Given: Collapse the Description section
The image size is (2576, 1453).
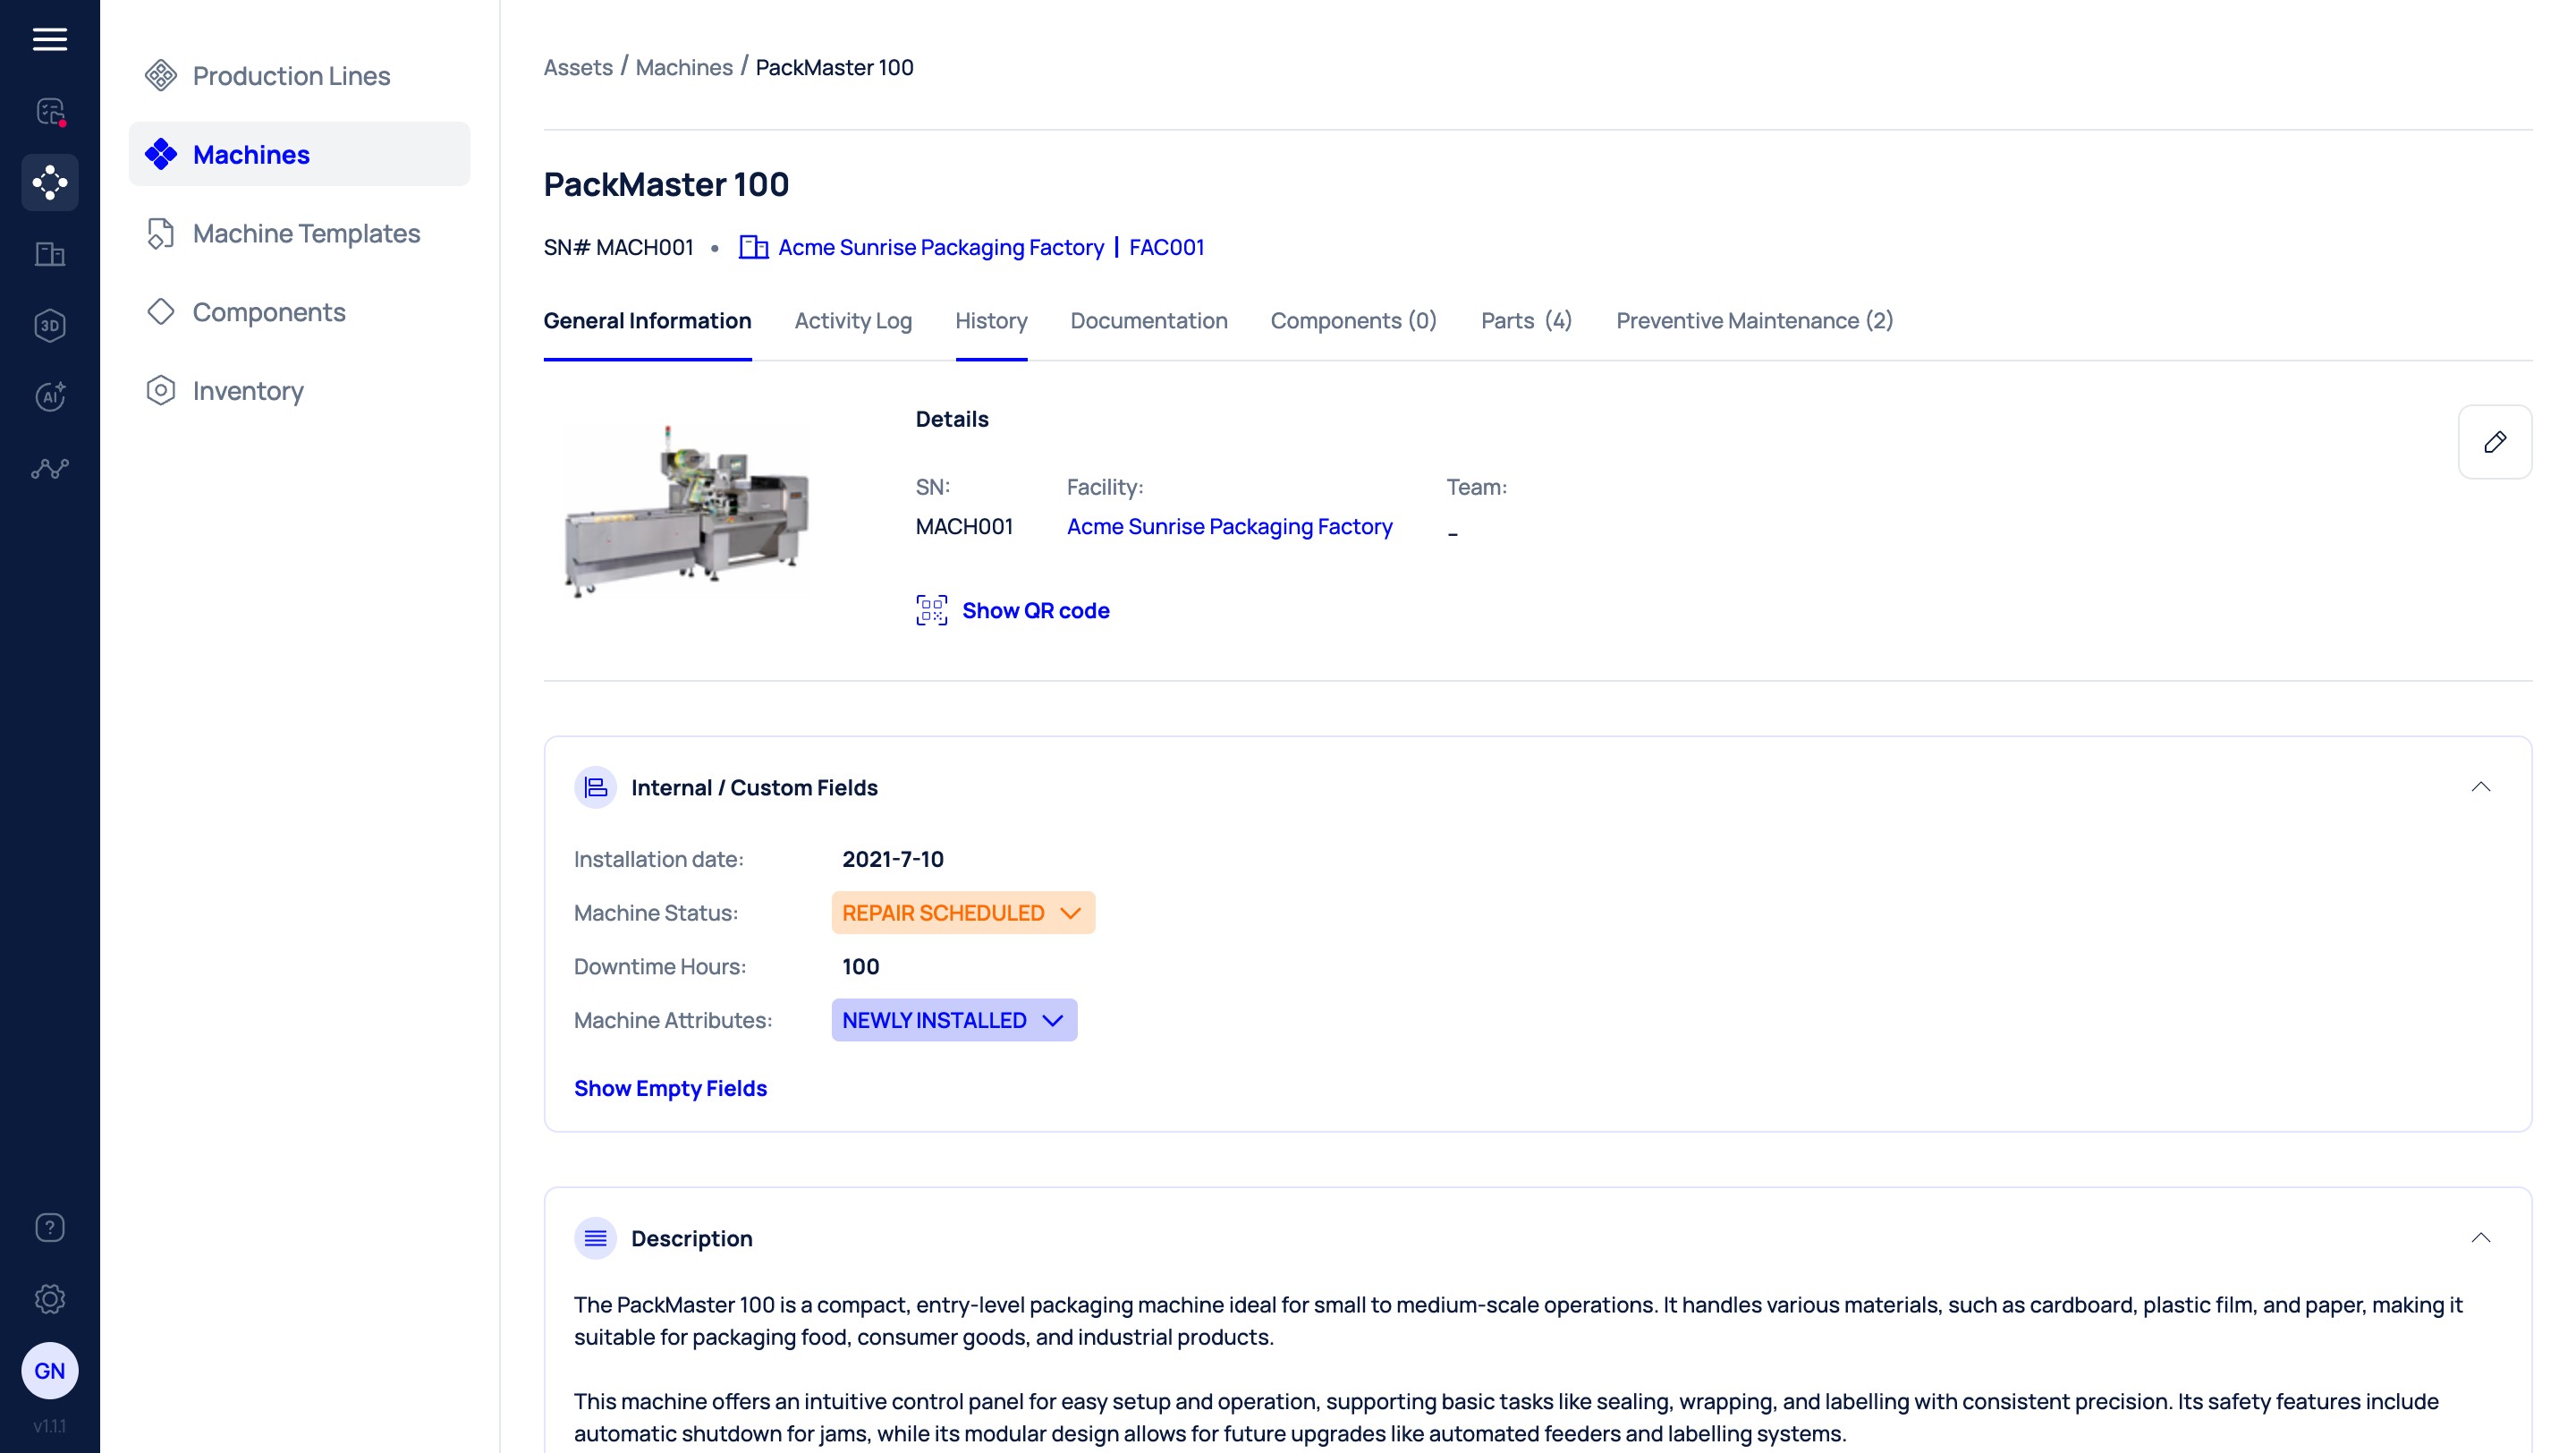Looking at the screenshot, I should click(2480, 1238).
